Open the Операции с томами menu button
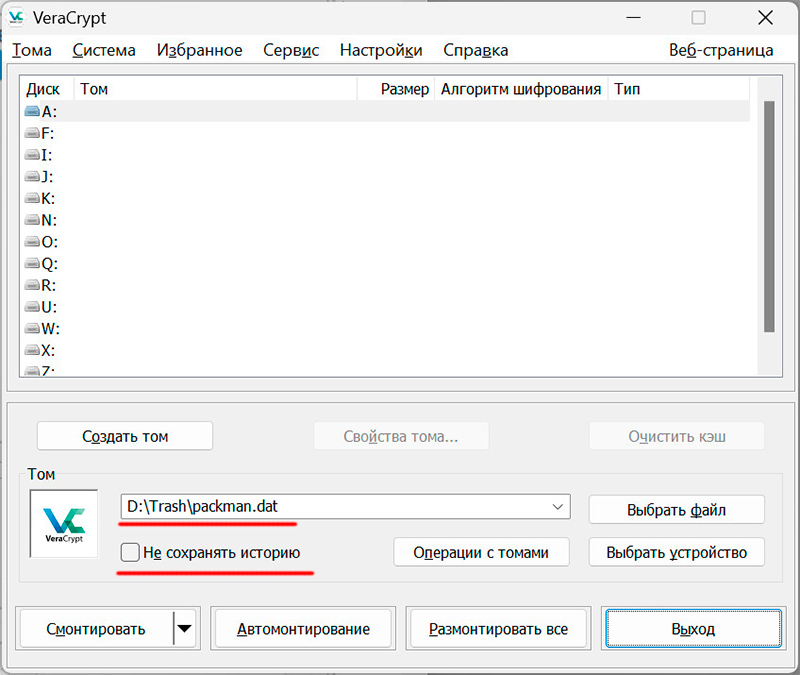The width and height of the screenshot is (800, 675). click(481, 552)
